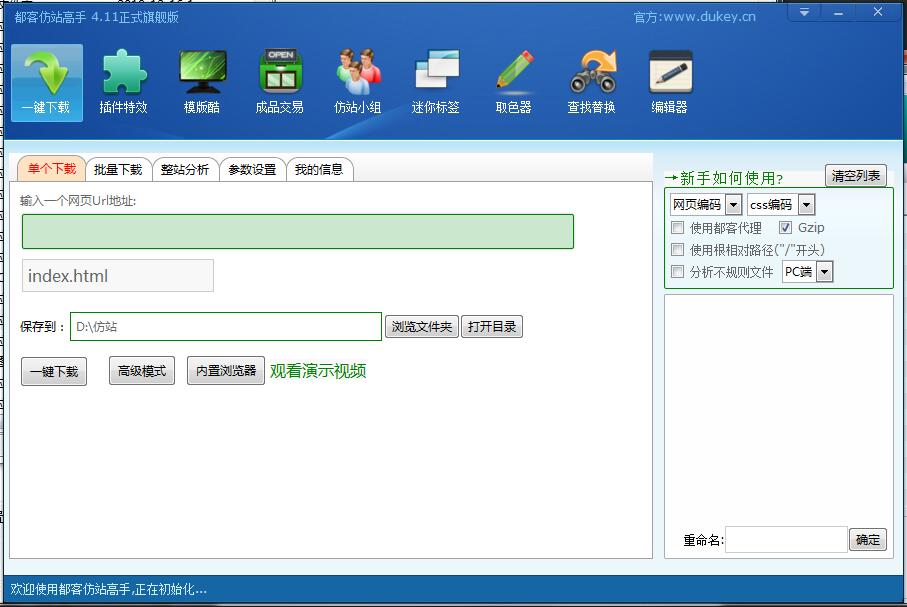Expand the css编码 dropdown
The height and width of the screenshot is (607, 907).
coord(806,205)
